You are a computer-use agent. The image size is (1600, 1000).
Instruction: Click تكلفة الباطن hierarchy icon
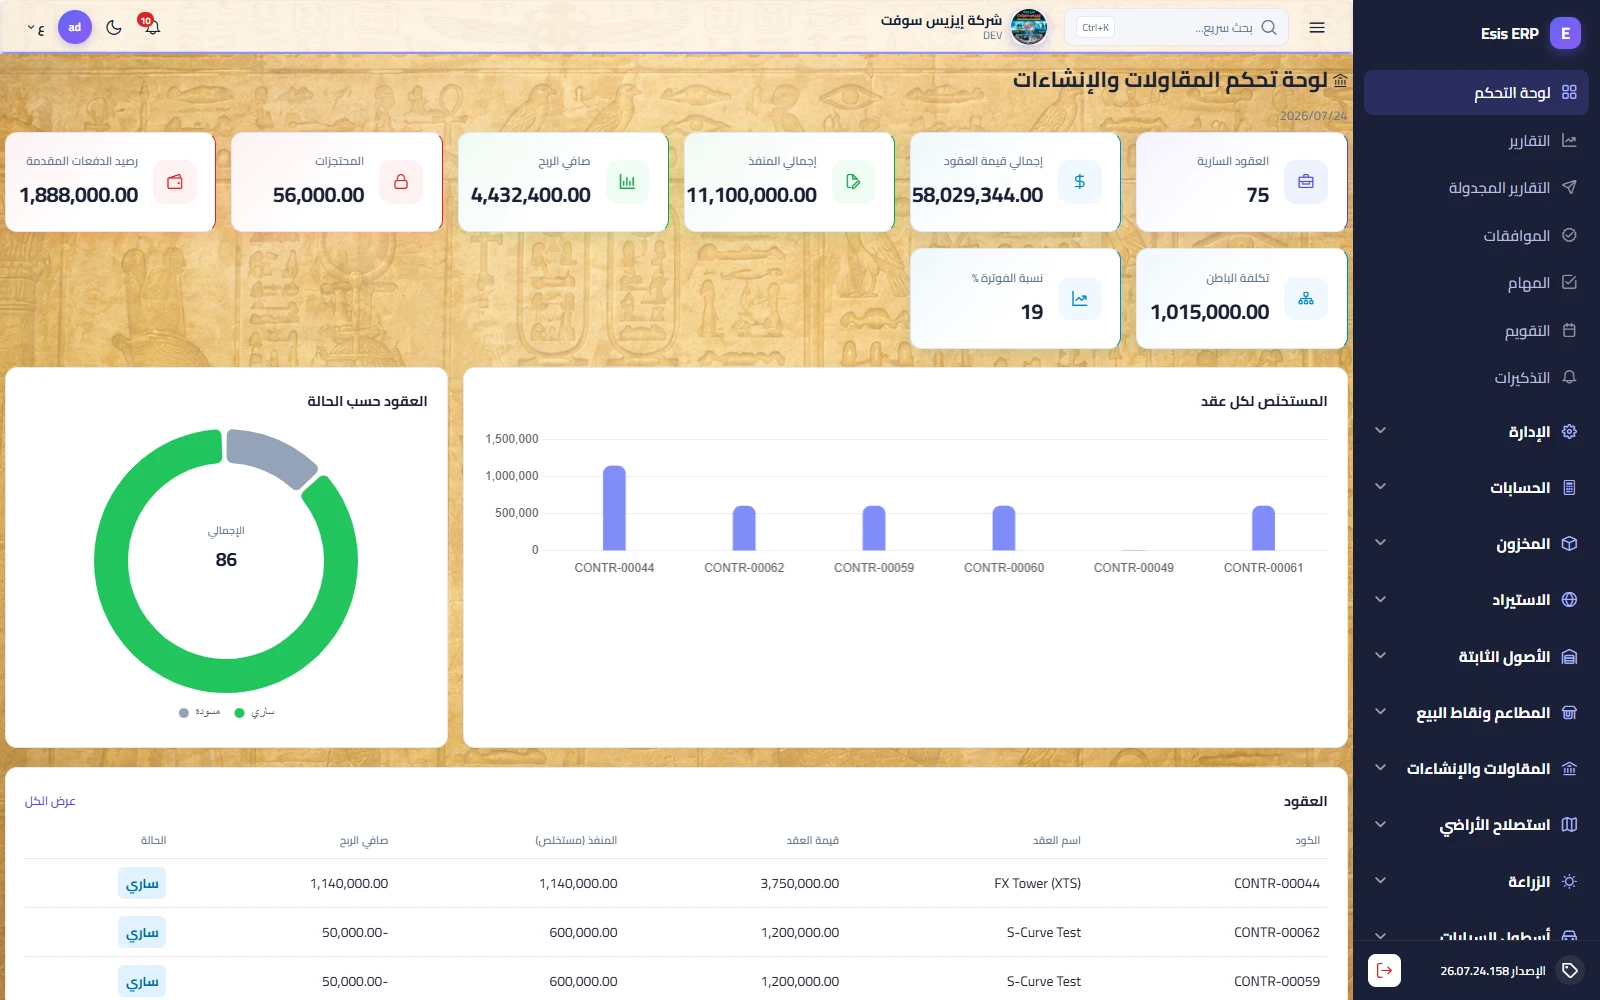[x=1306, y=299]
